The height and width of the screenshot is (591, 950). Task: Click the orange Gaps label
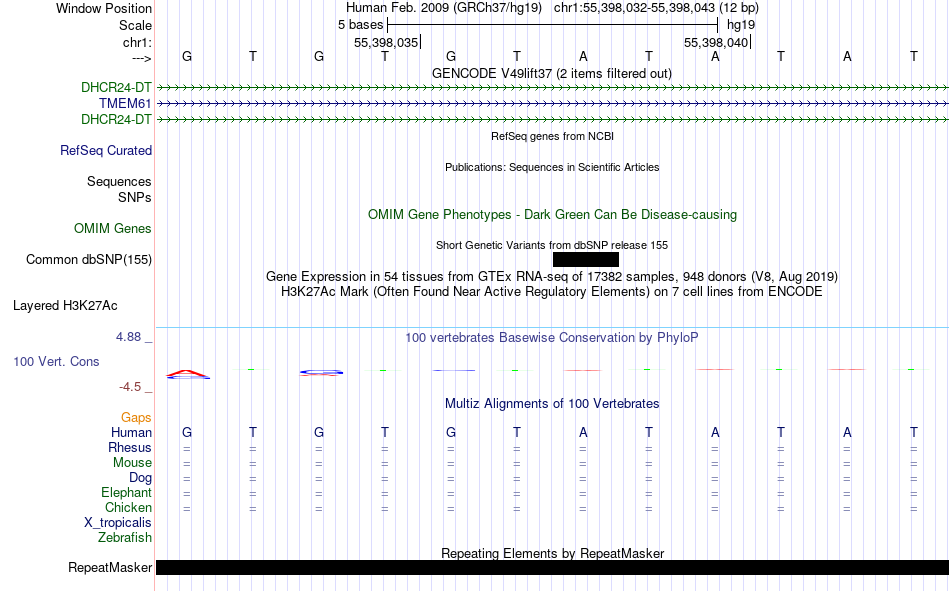click(136, 417)
